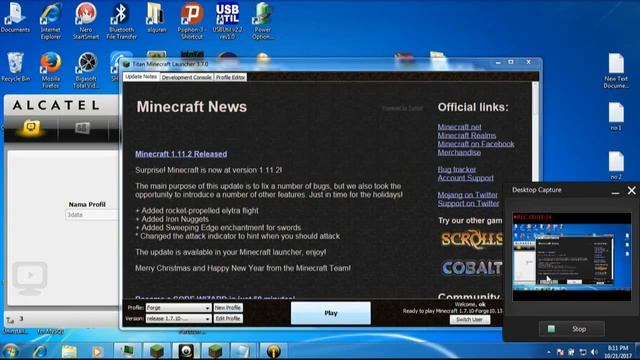Open Internet Explorer from the taskbar
The image size is (640, 360).
pos(40,351)
